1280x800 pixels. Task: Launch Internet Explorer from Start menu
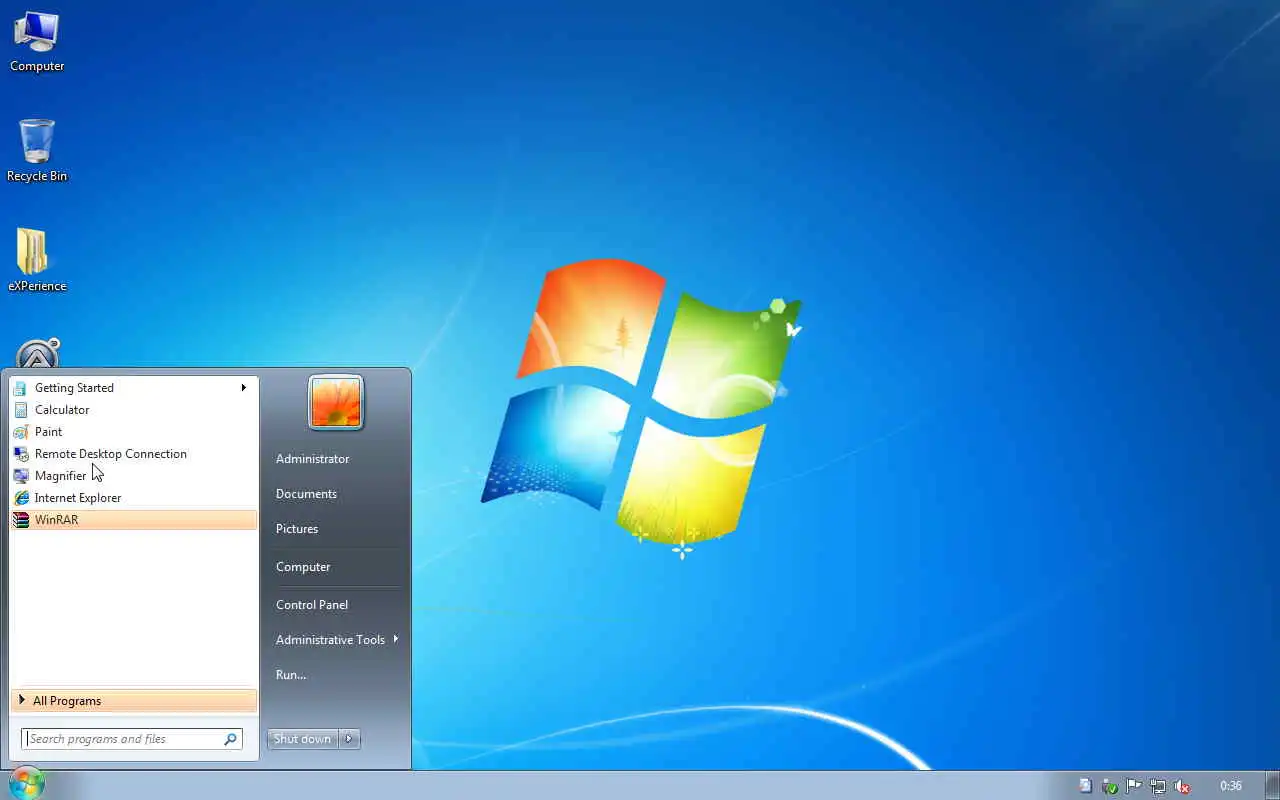(x=134, y=498)
